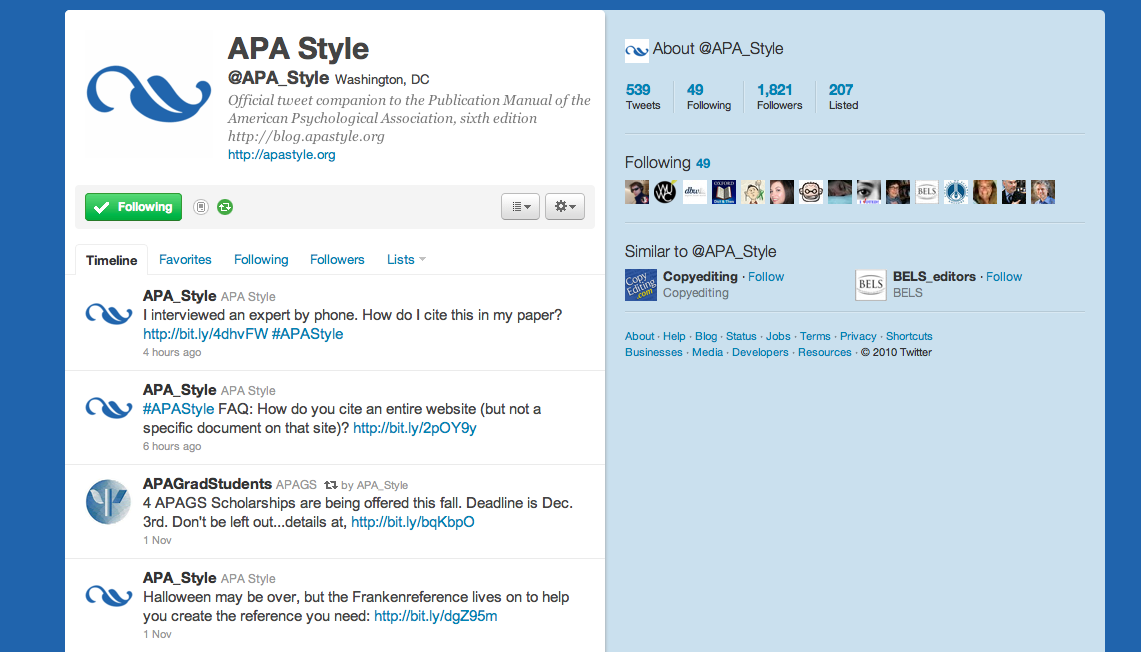Open the Shortcuts footer link
The width and height of the screenshot is (1141, 652).
click(x=909, y=336)
